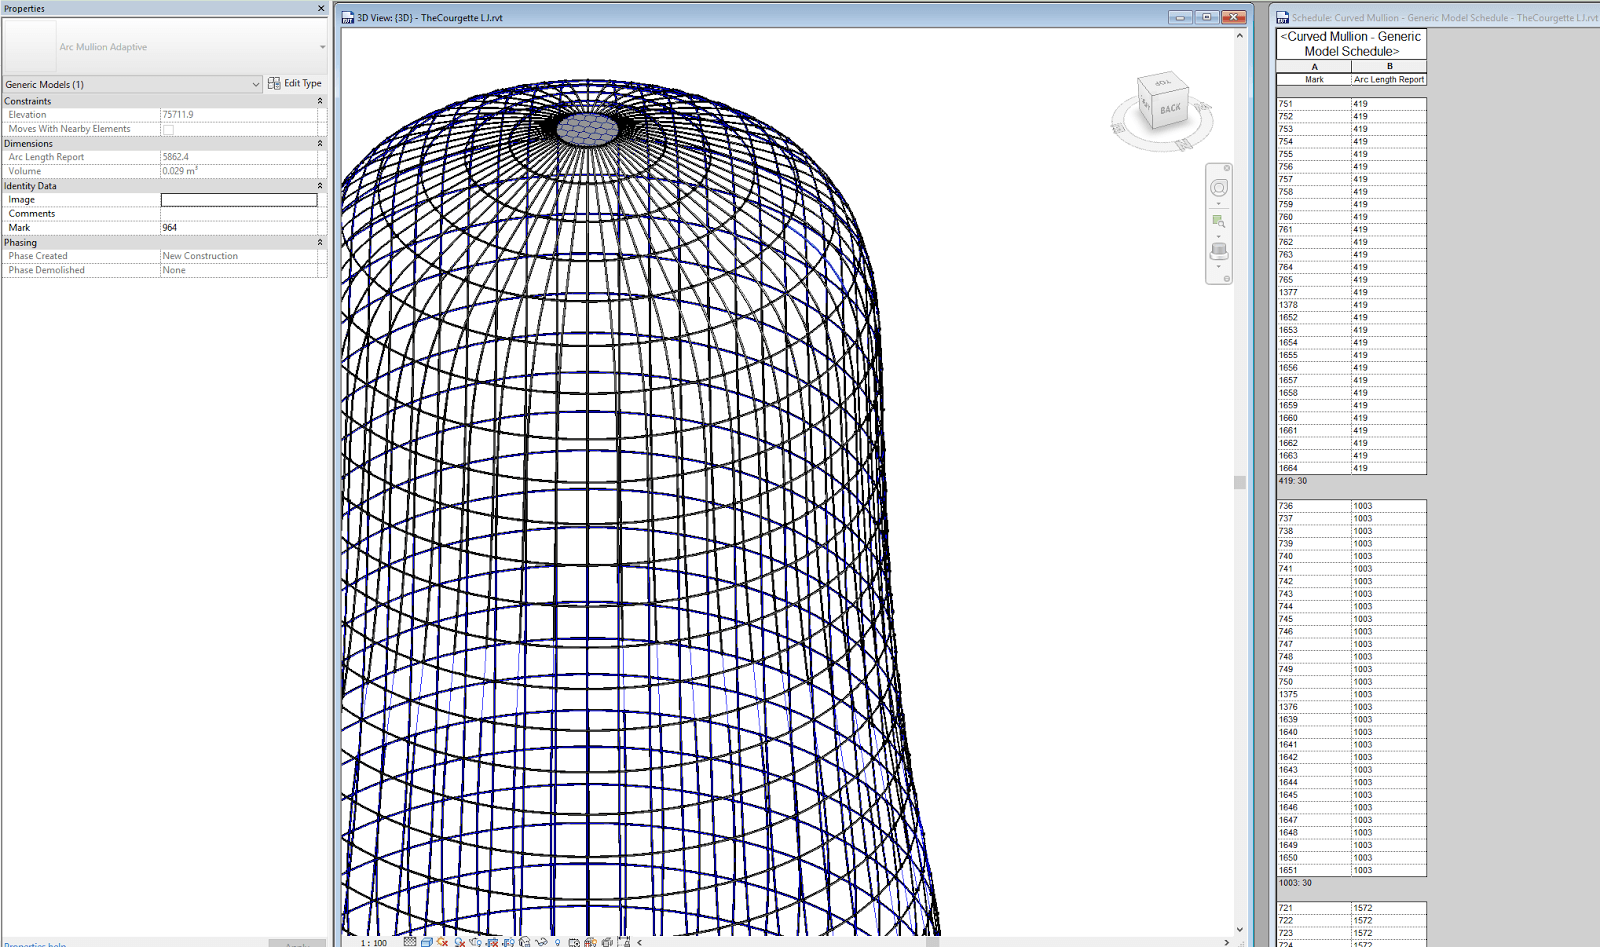The height and width of the screenshot is (947, 1600).
Task: Toggle Shadows in view control bar
Action: pos(459,941)
